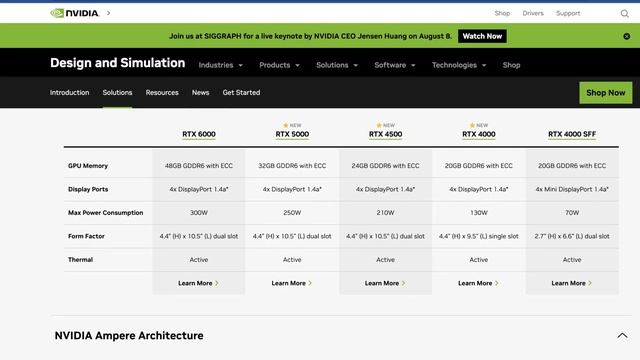This screenshot has height=360, width=640.
Task: Open the RTX 6000 column heading link
Action: tap(199, 134)
